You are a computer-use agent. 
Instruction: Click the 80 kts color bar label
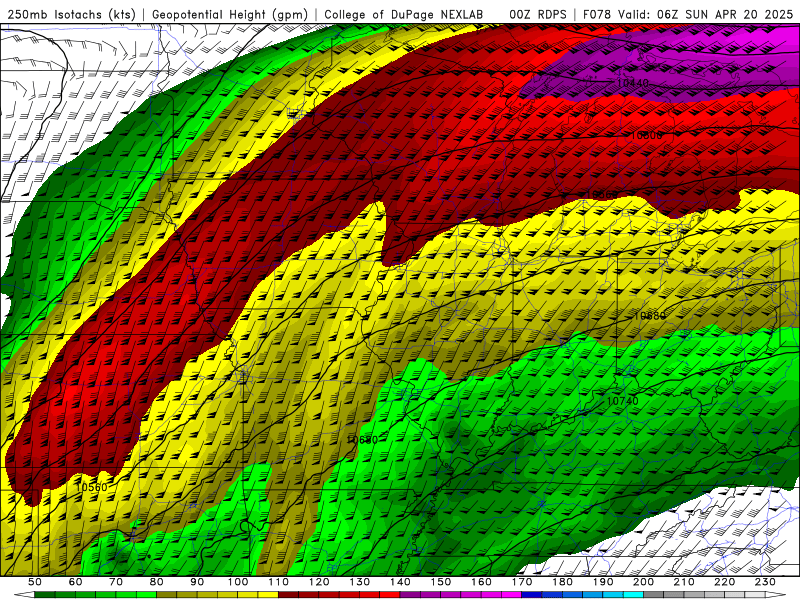pyautogui.click(x=157, y=582)
